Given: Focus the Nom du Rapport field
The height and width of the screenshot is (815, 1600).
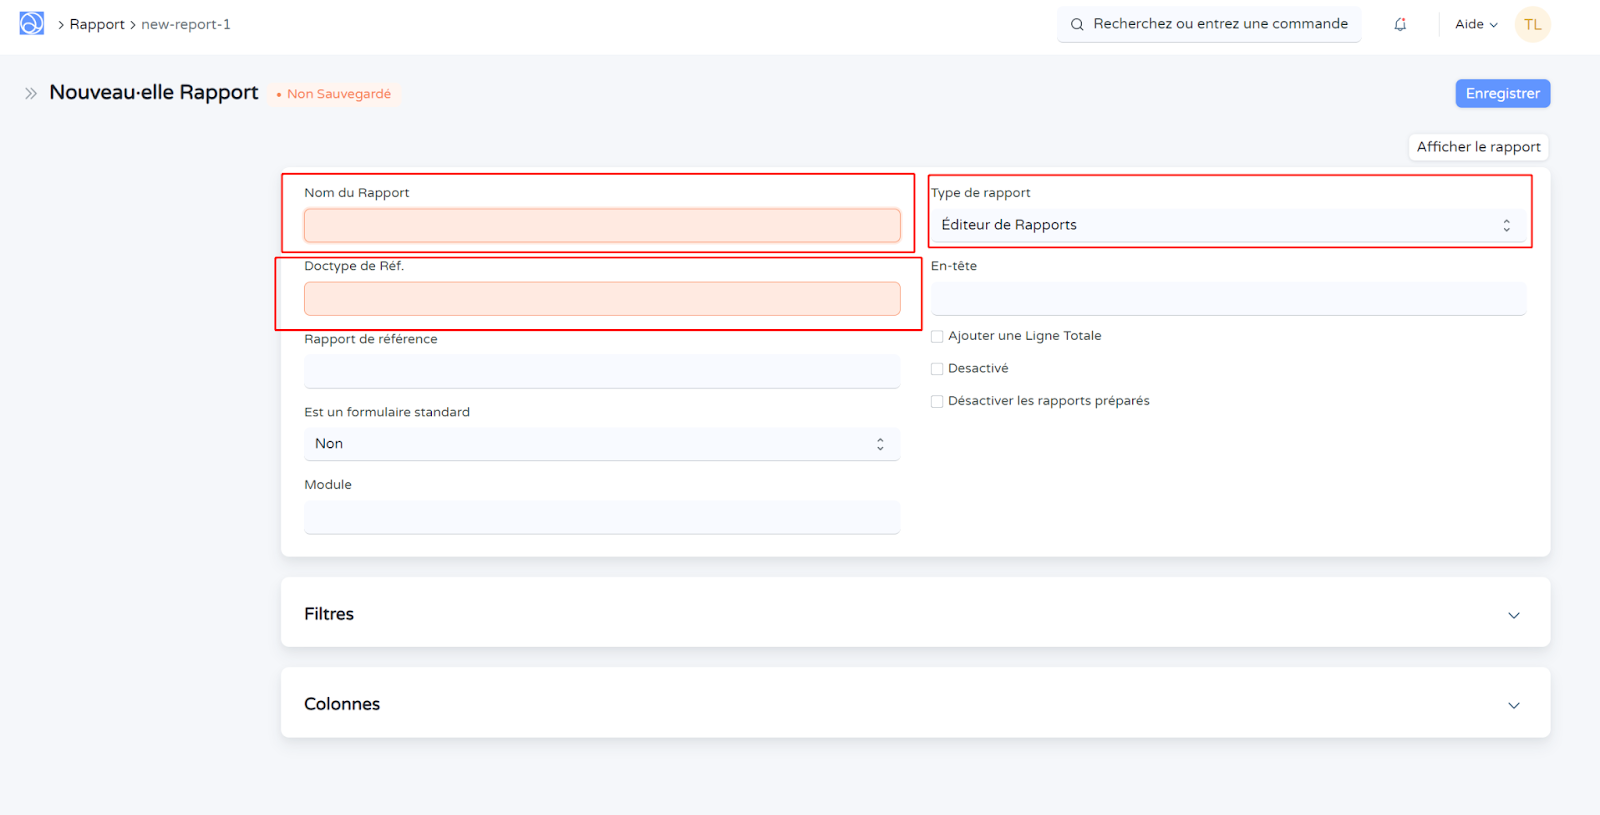Looking at the screenshot, I should tap(601, 226).
